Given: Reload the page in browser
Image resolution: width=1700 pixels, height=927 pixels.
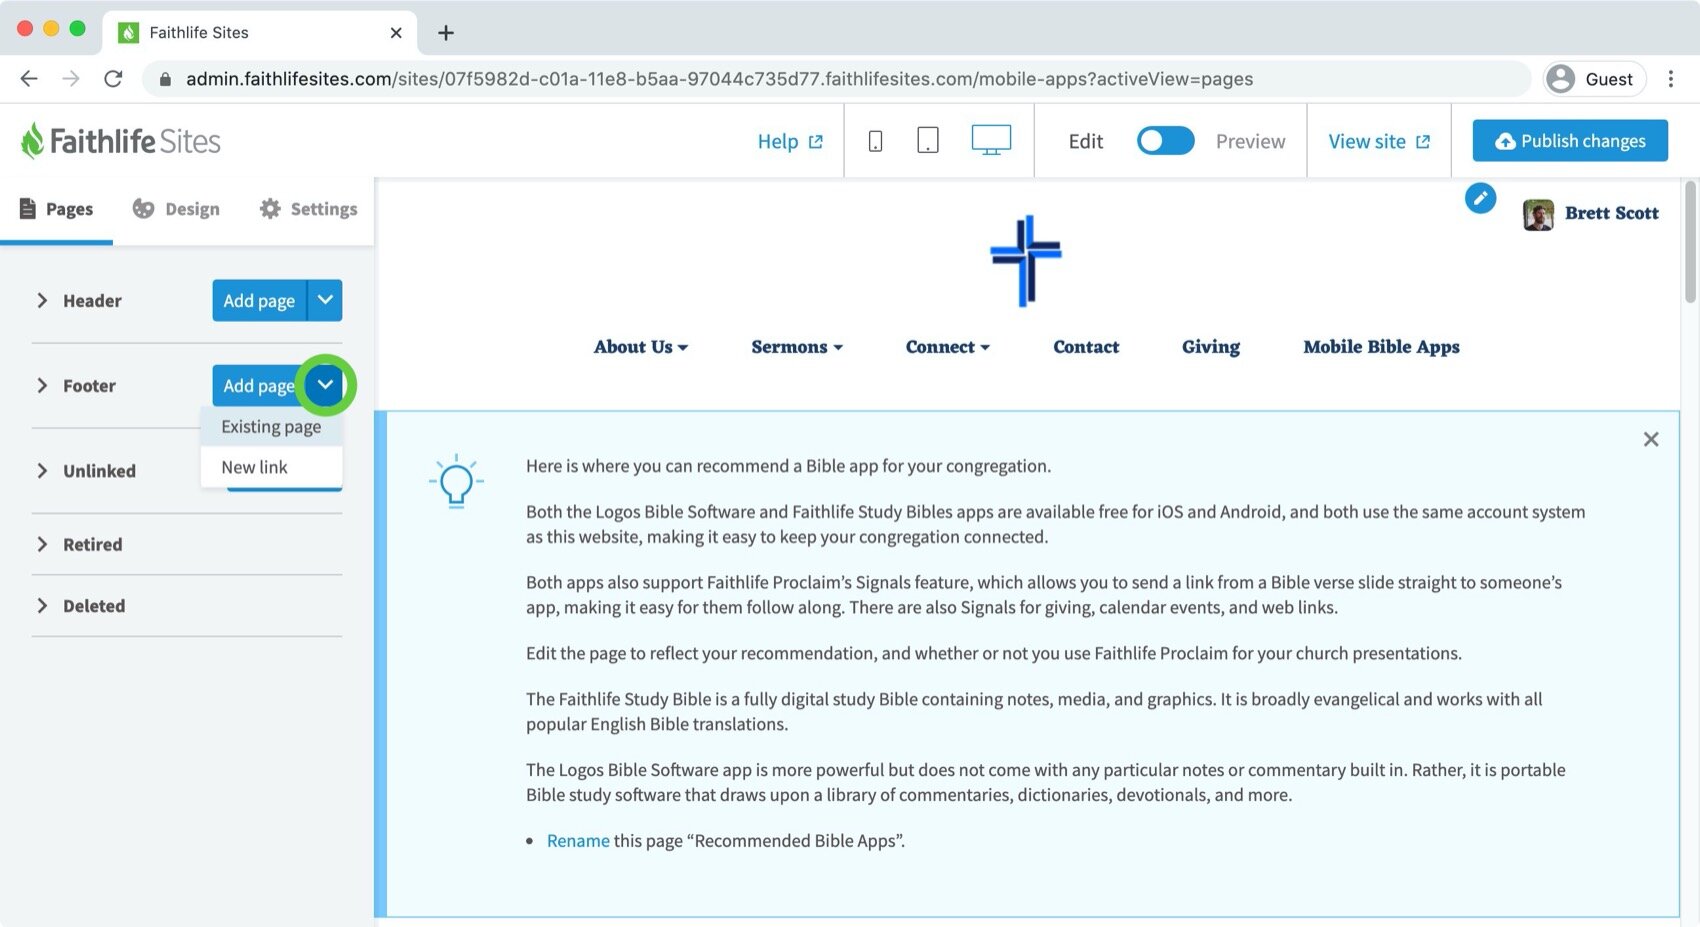Looking at the screenshot, I should (x=113, y=79).
